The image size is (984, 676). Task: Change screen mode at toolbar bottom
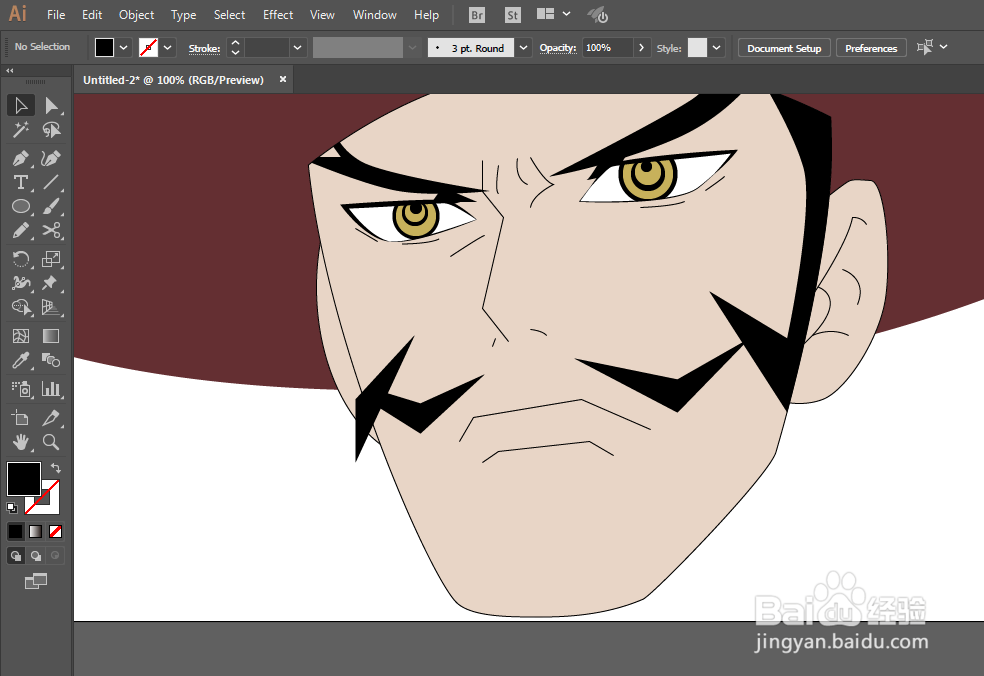coord(36,581)
